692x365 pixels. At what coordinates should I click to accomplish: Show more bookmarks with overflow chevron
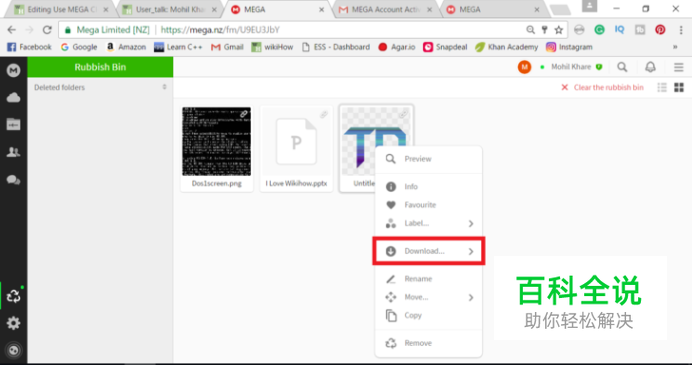click(675, 47)
